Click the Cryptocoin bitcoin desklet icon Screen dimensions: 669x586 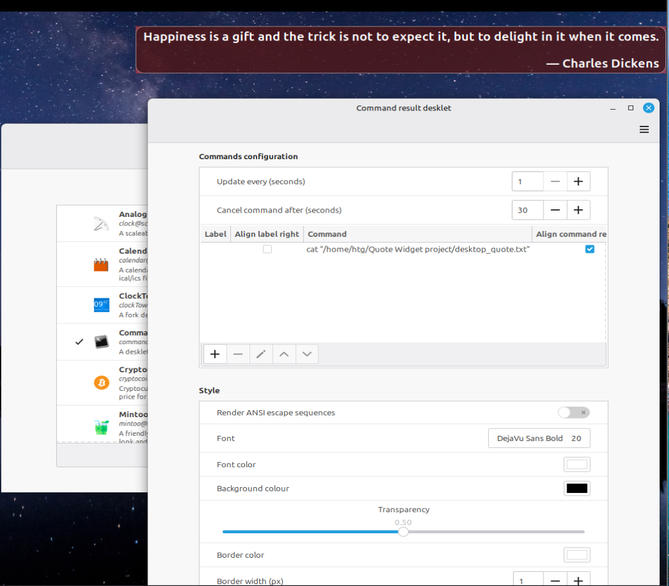[x=102, y=382]
